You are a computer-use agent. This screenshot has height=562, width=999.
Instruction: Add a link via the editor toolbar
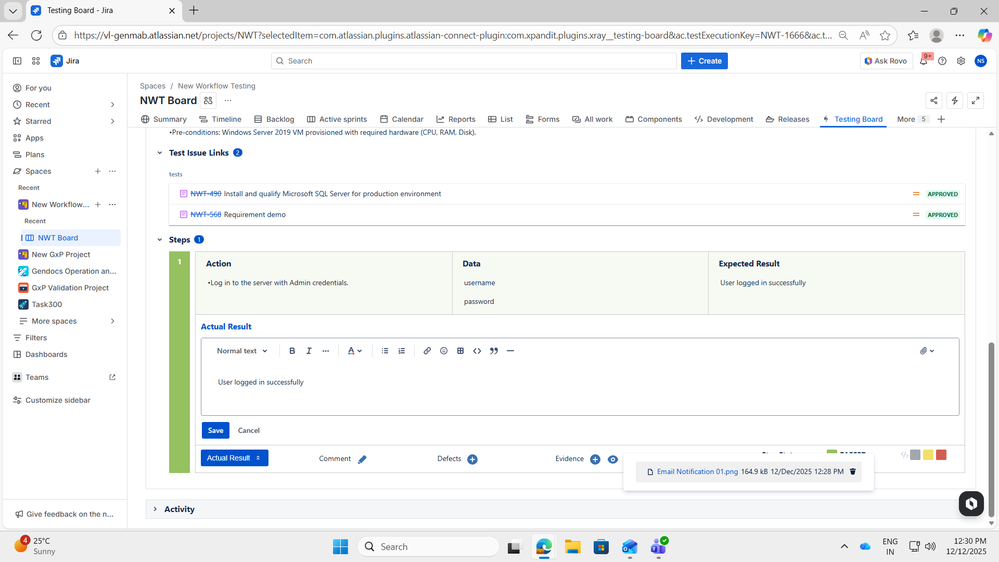tap(427, 351)
